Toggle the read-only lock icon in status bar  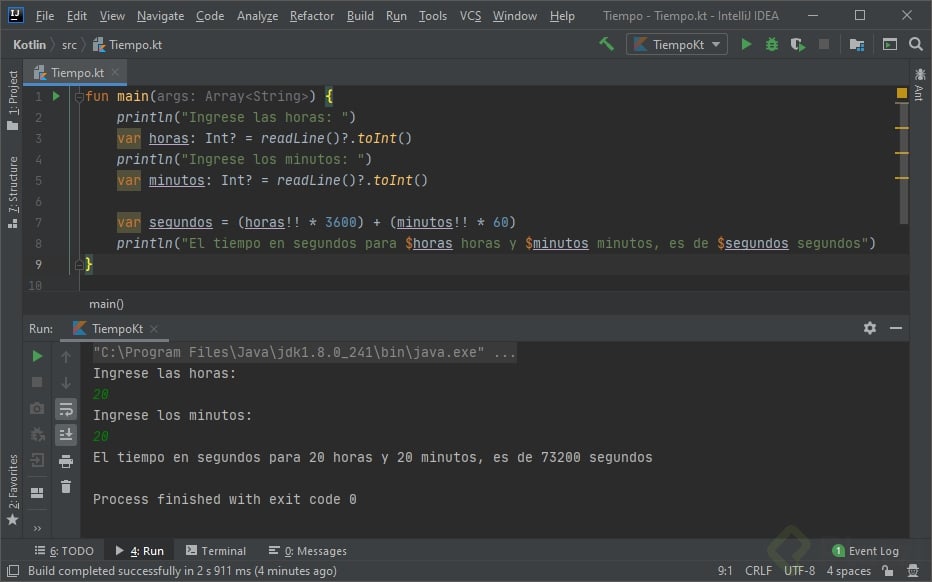(x=887, y=571)
